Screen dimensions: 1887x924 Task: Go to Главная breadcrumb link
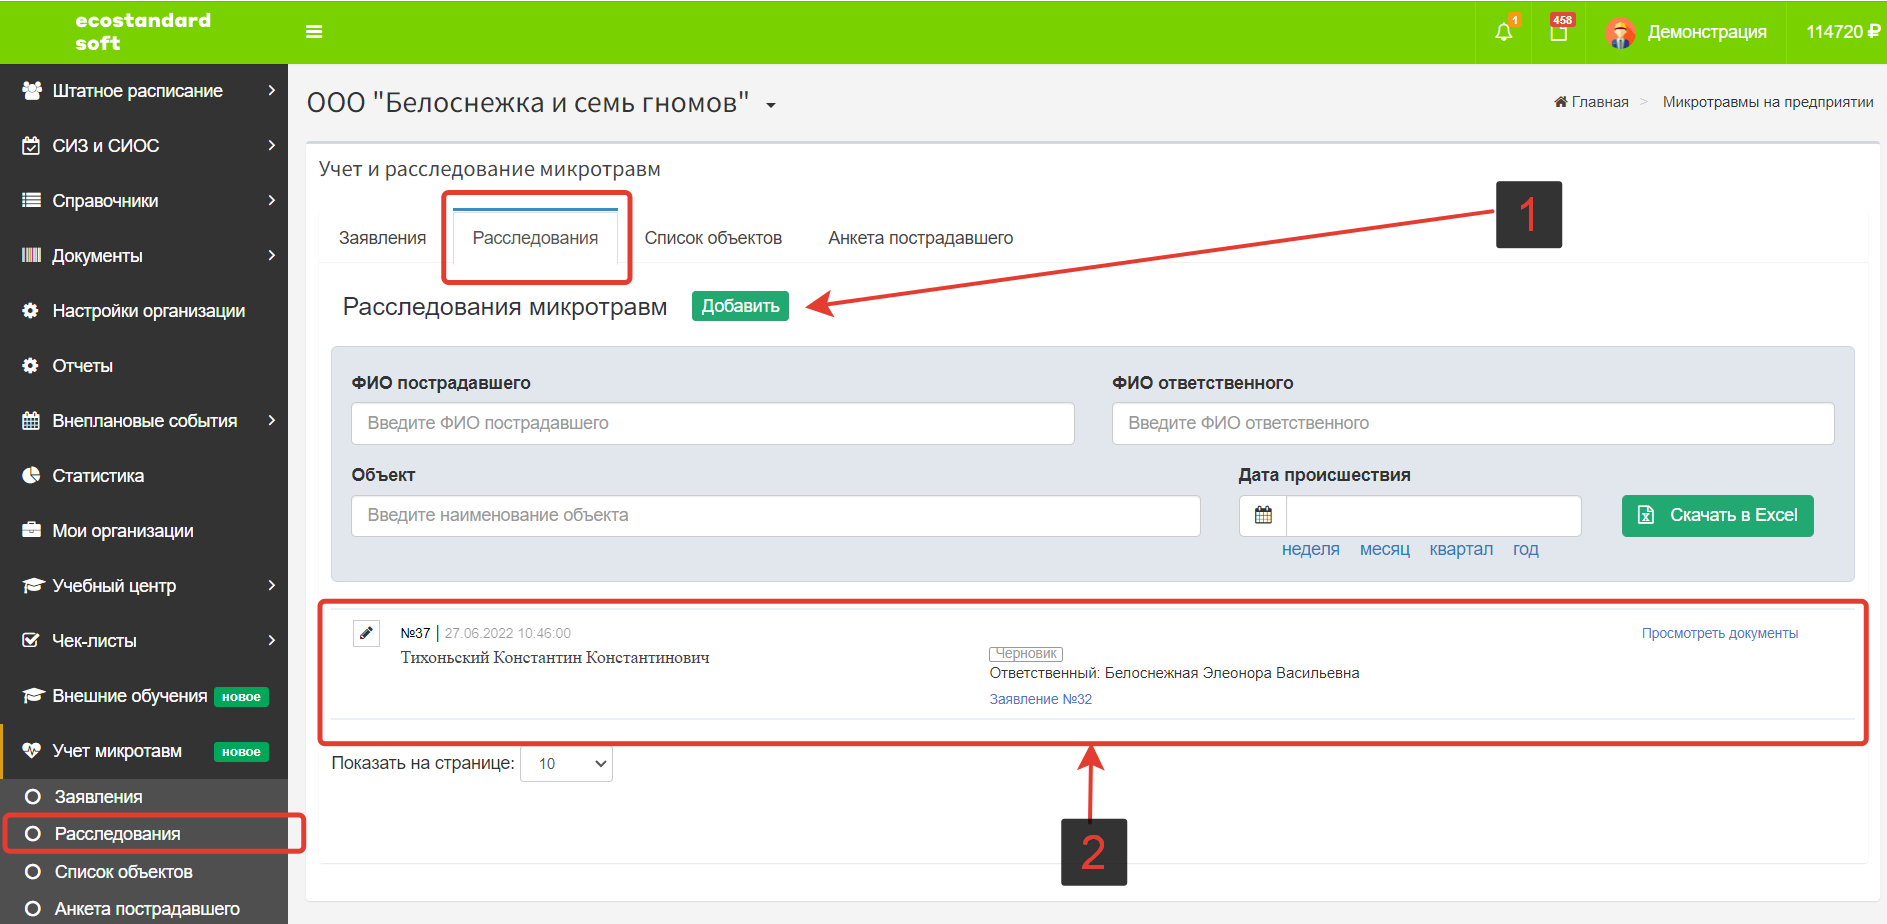[1599, 102]
